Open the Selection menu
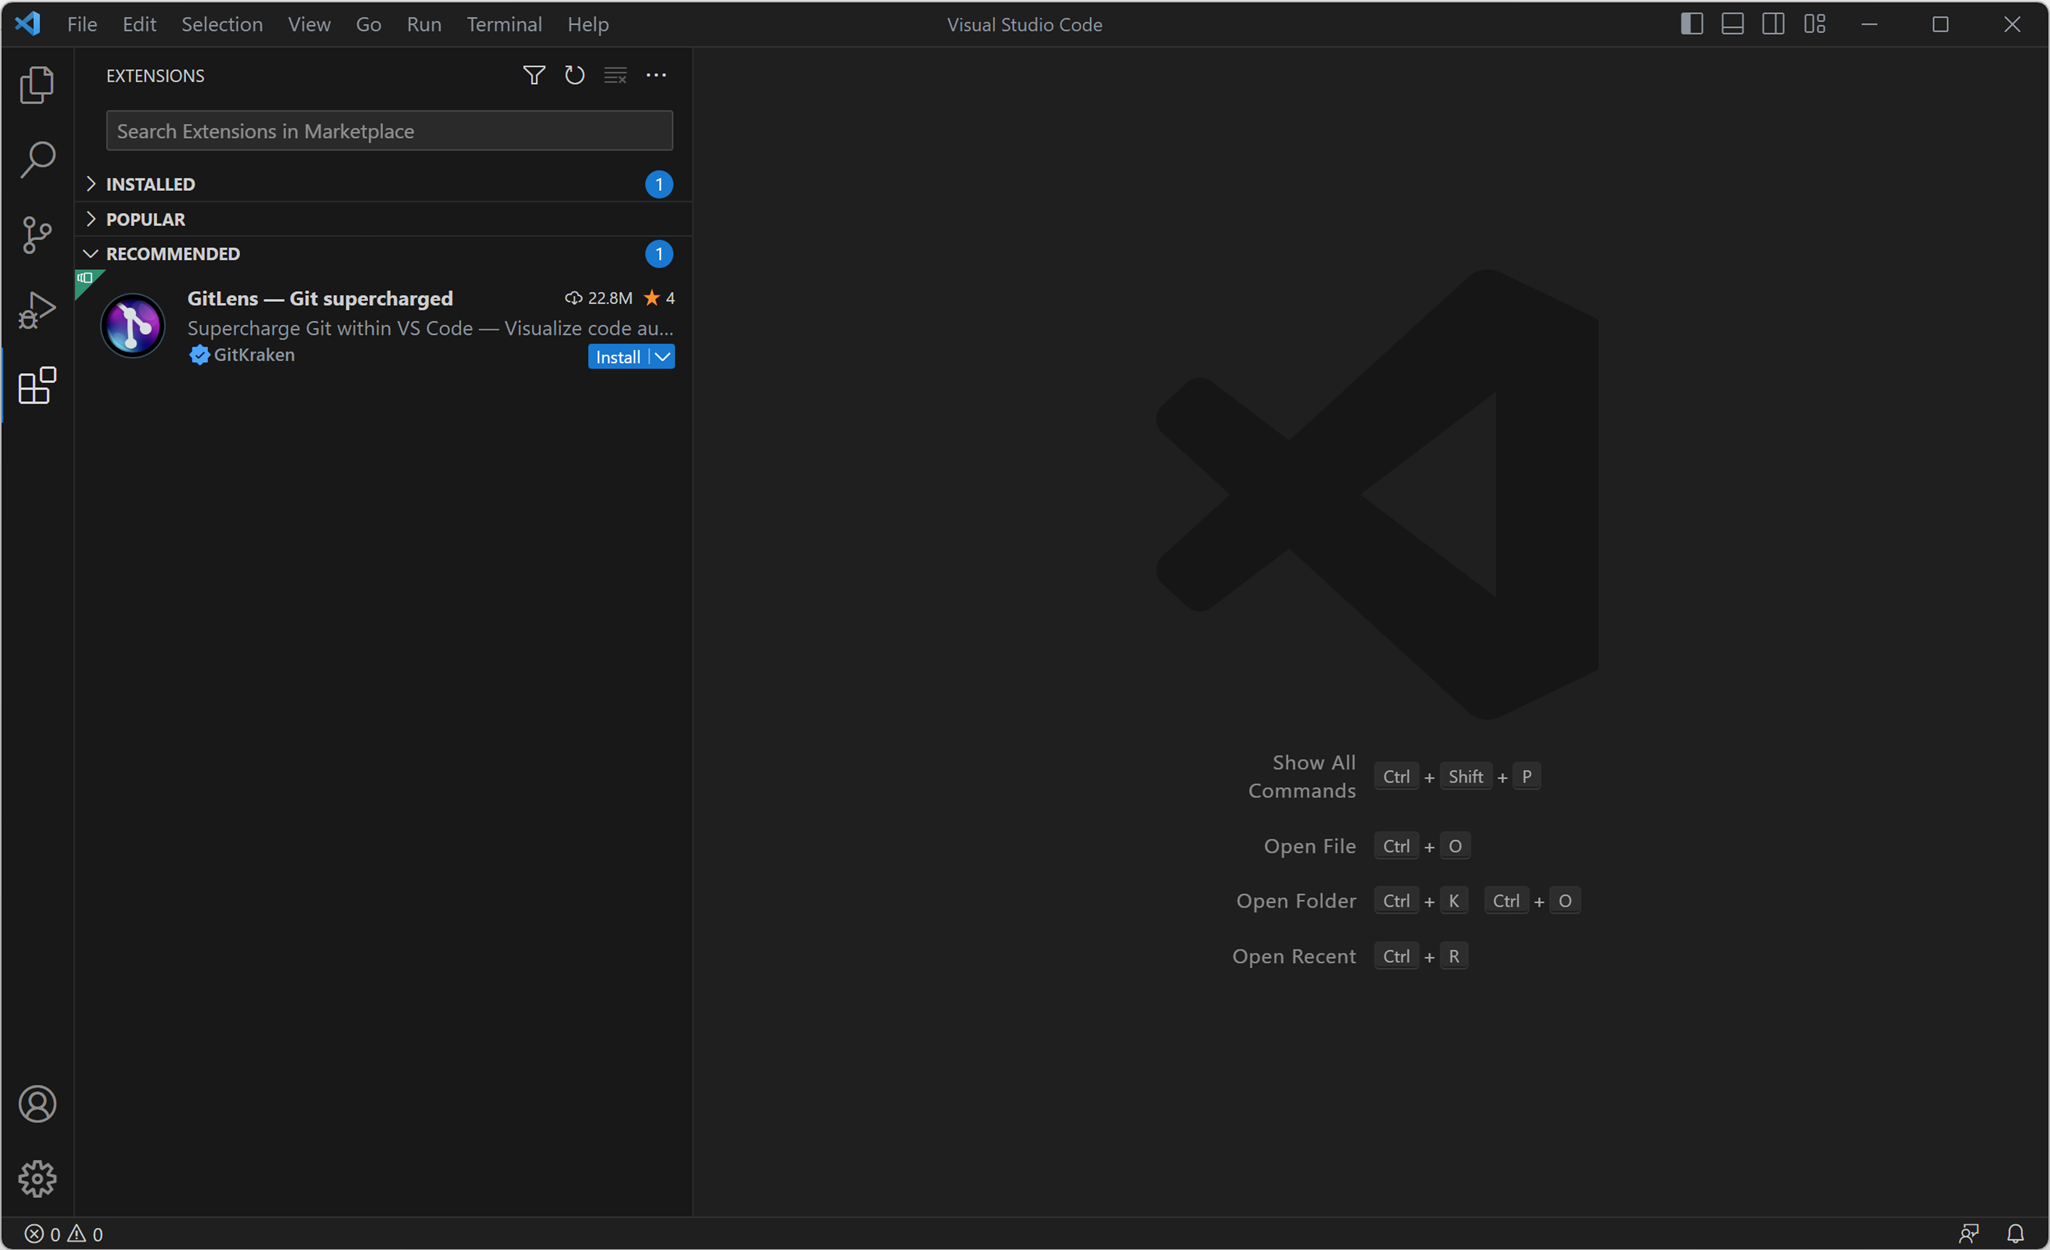Image resolution: width=2050 pixels, height=1250 pixels. pos(222,24)
